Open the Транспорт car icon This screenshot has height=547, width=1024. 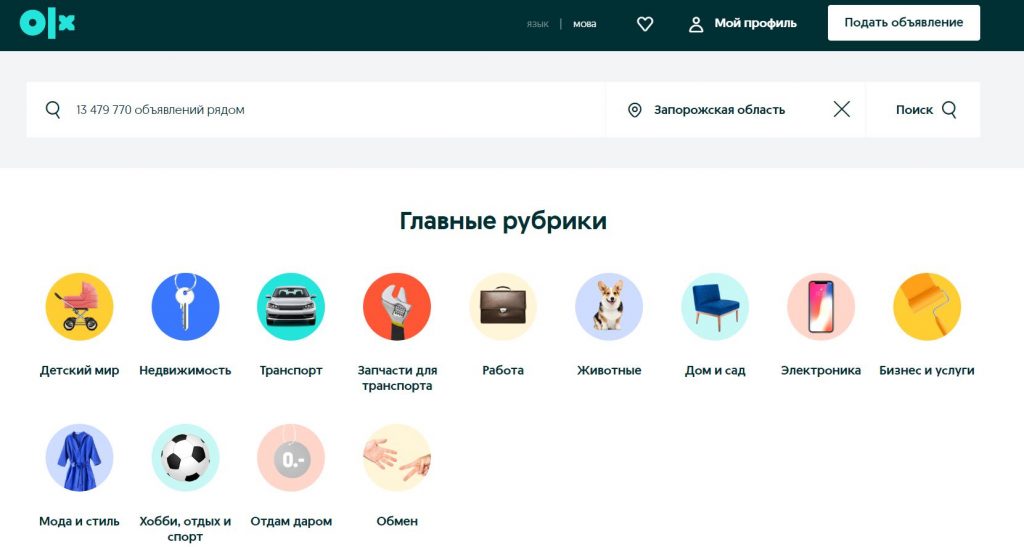click(291, 307)
